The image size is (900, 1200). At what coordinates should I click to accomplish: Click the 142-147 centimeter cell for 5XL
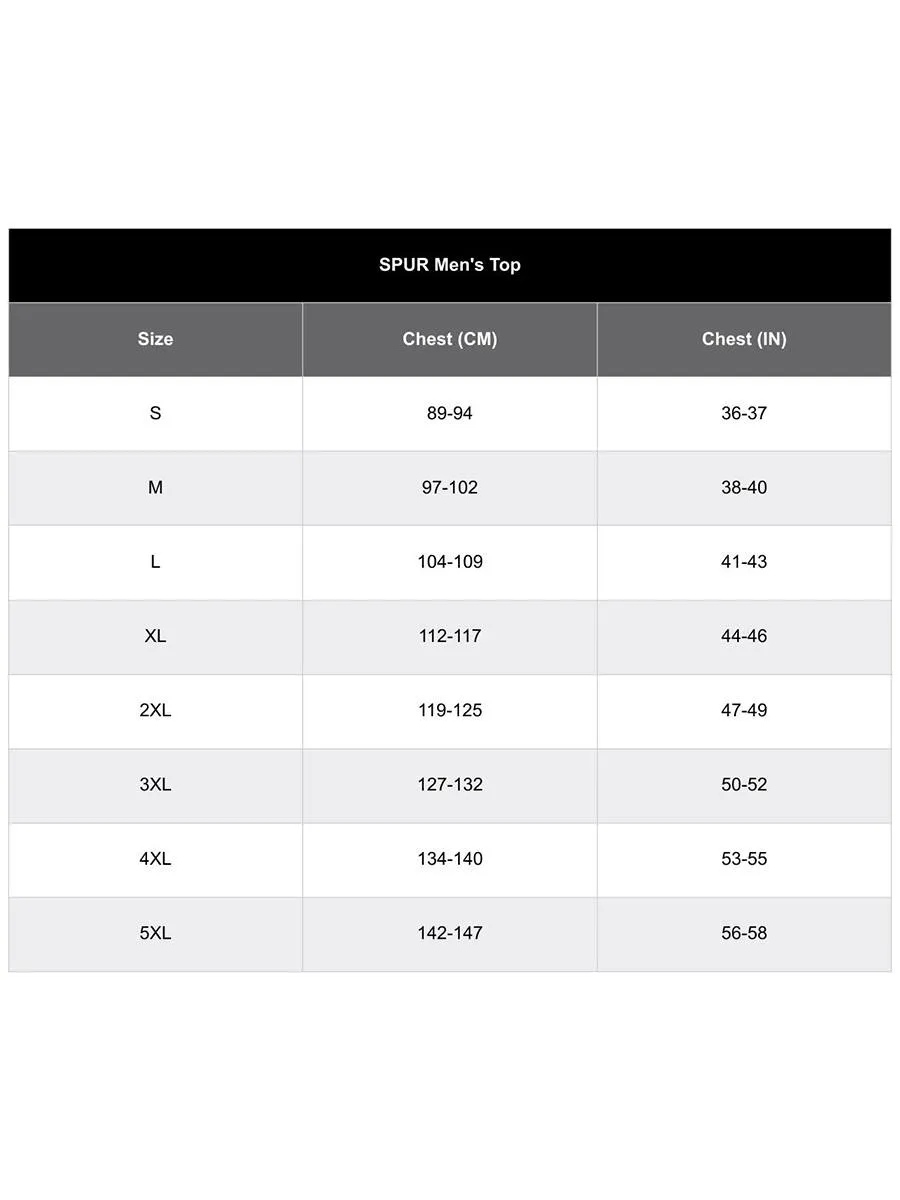[x=449, y=933]
